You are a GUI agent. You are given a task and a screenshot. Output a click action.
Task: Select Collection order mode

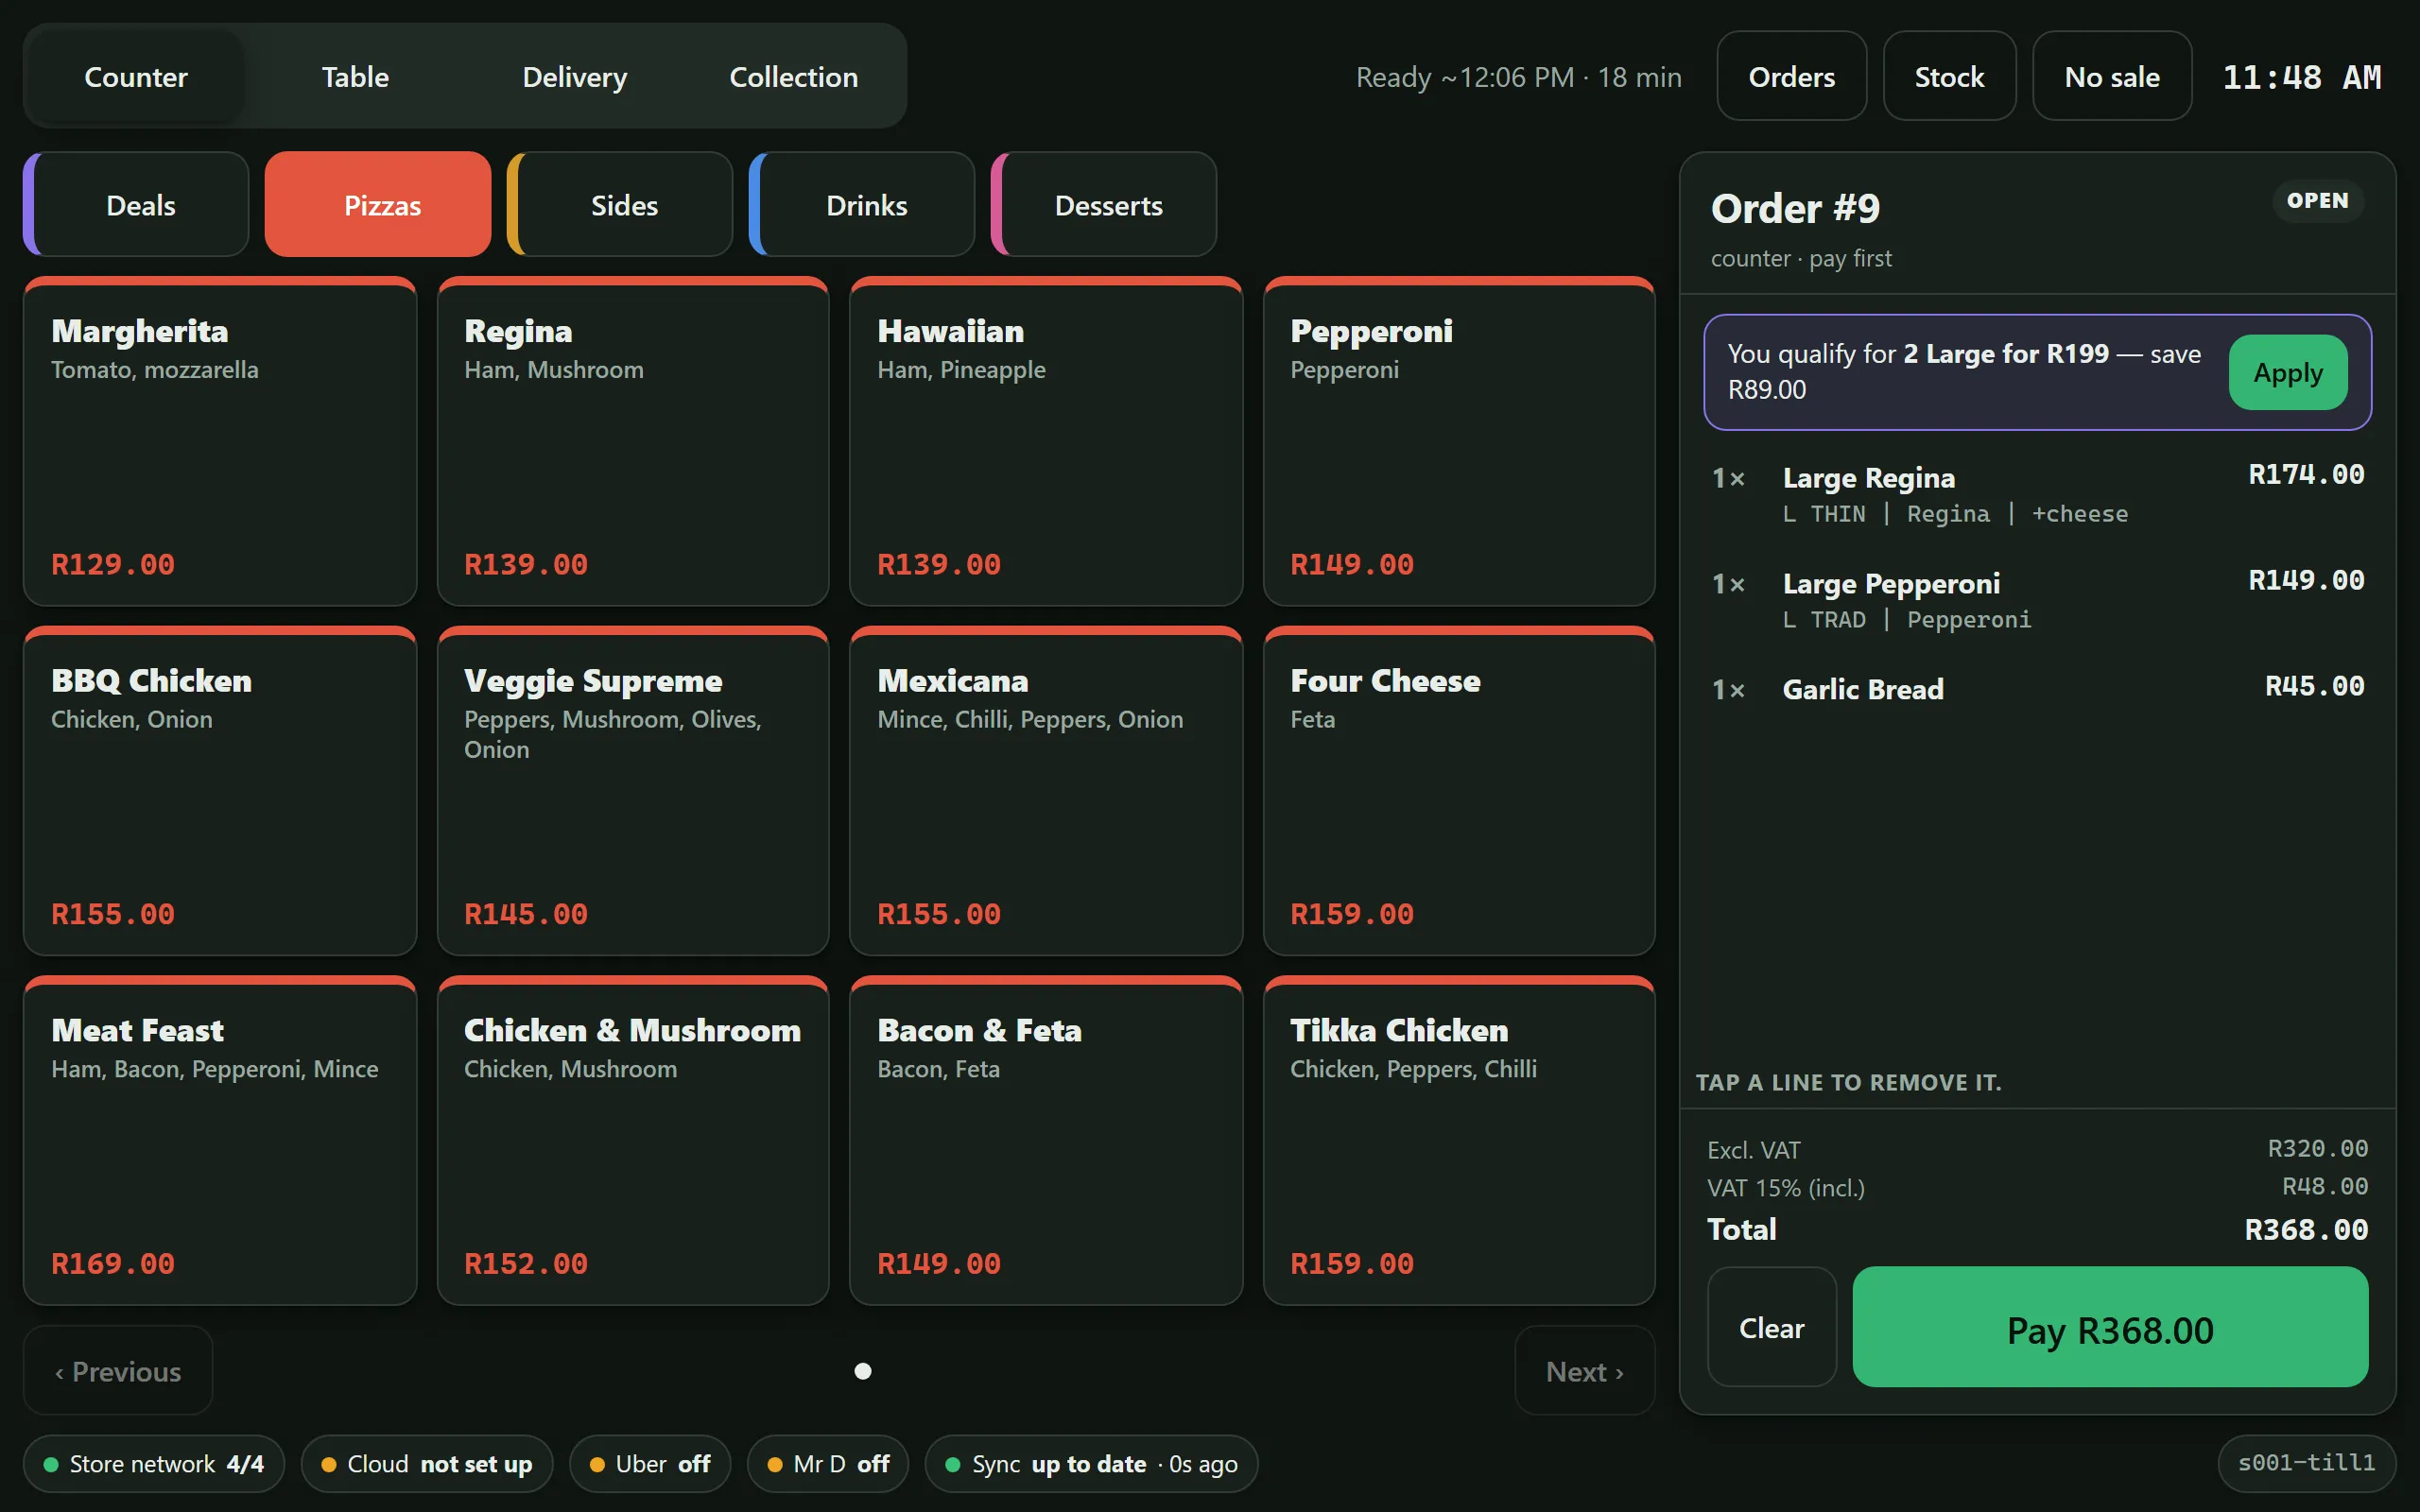794,77
